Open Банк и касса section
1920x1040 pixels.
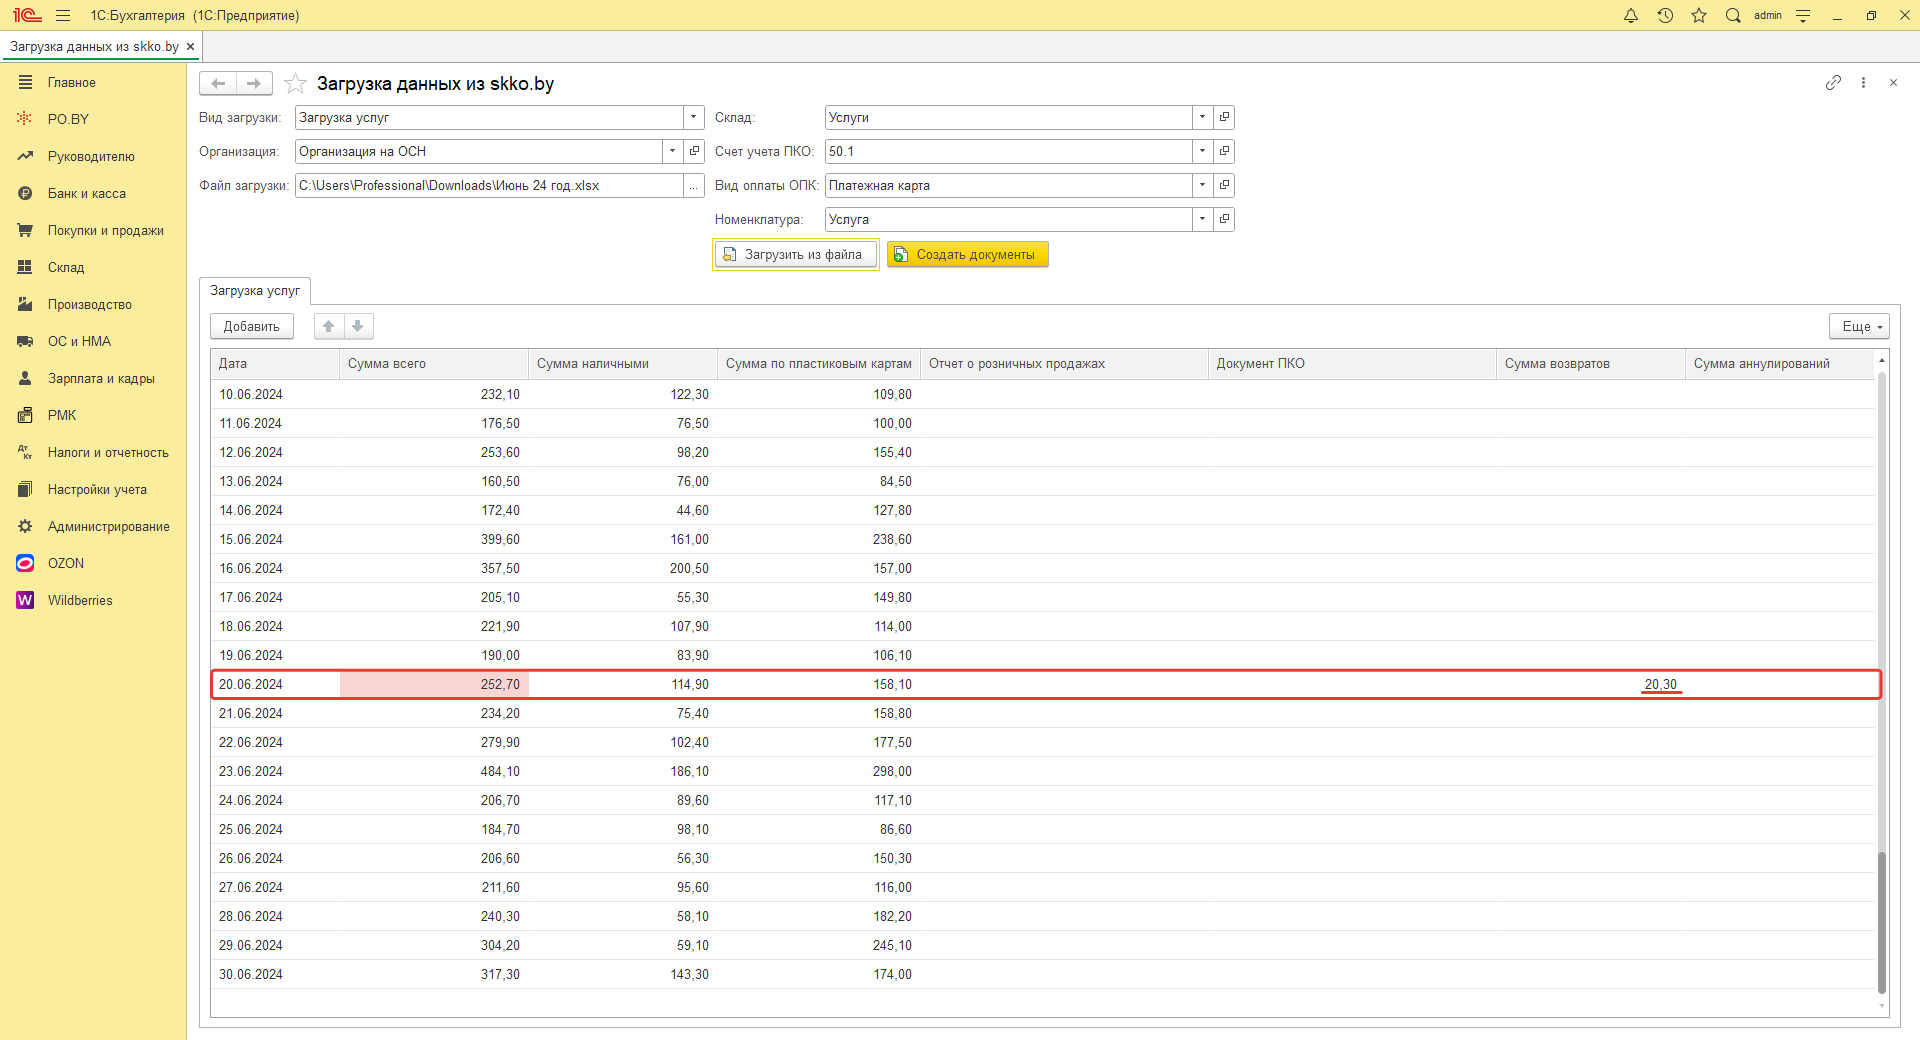click(87, 193)
